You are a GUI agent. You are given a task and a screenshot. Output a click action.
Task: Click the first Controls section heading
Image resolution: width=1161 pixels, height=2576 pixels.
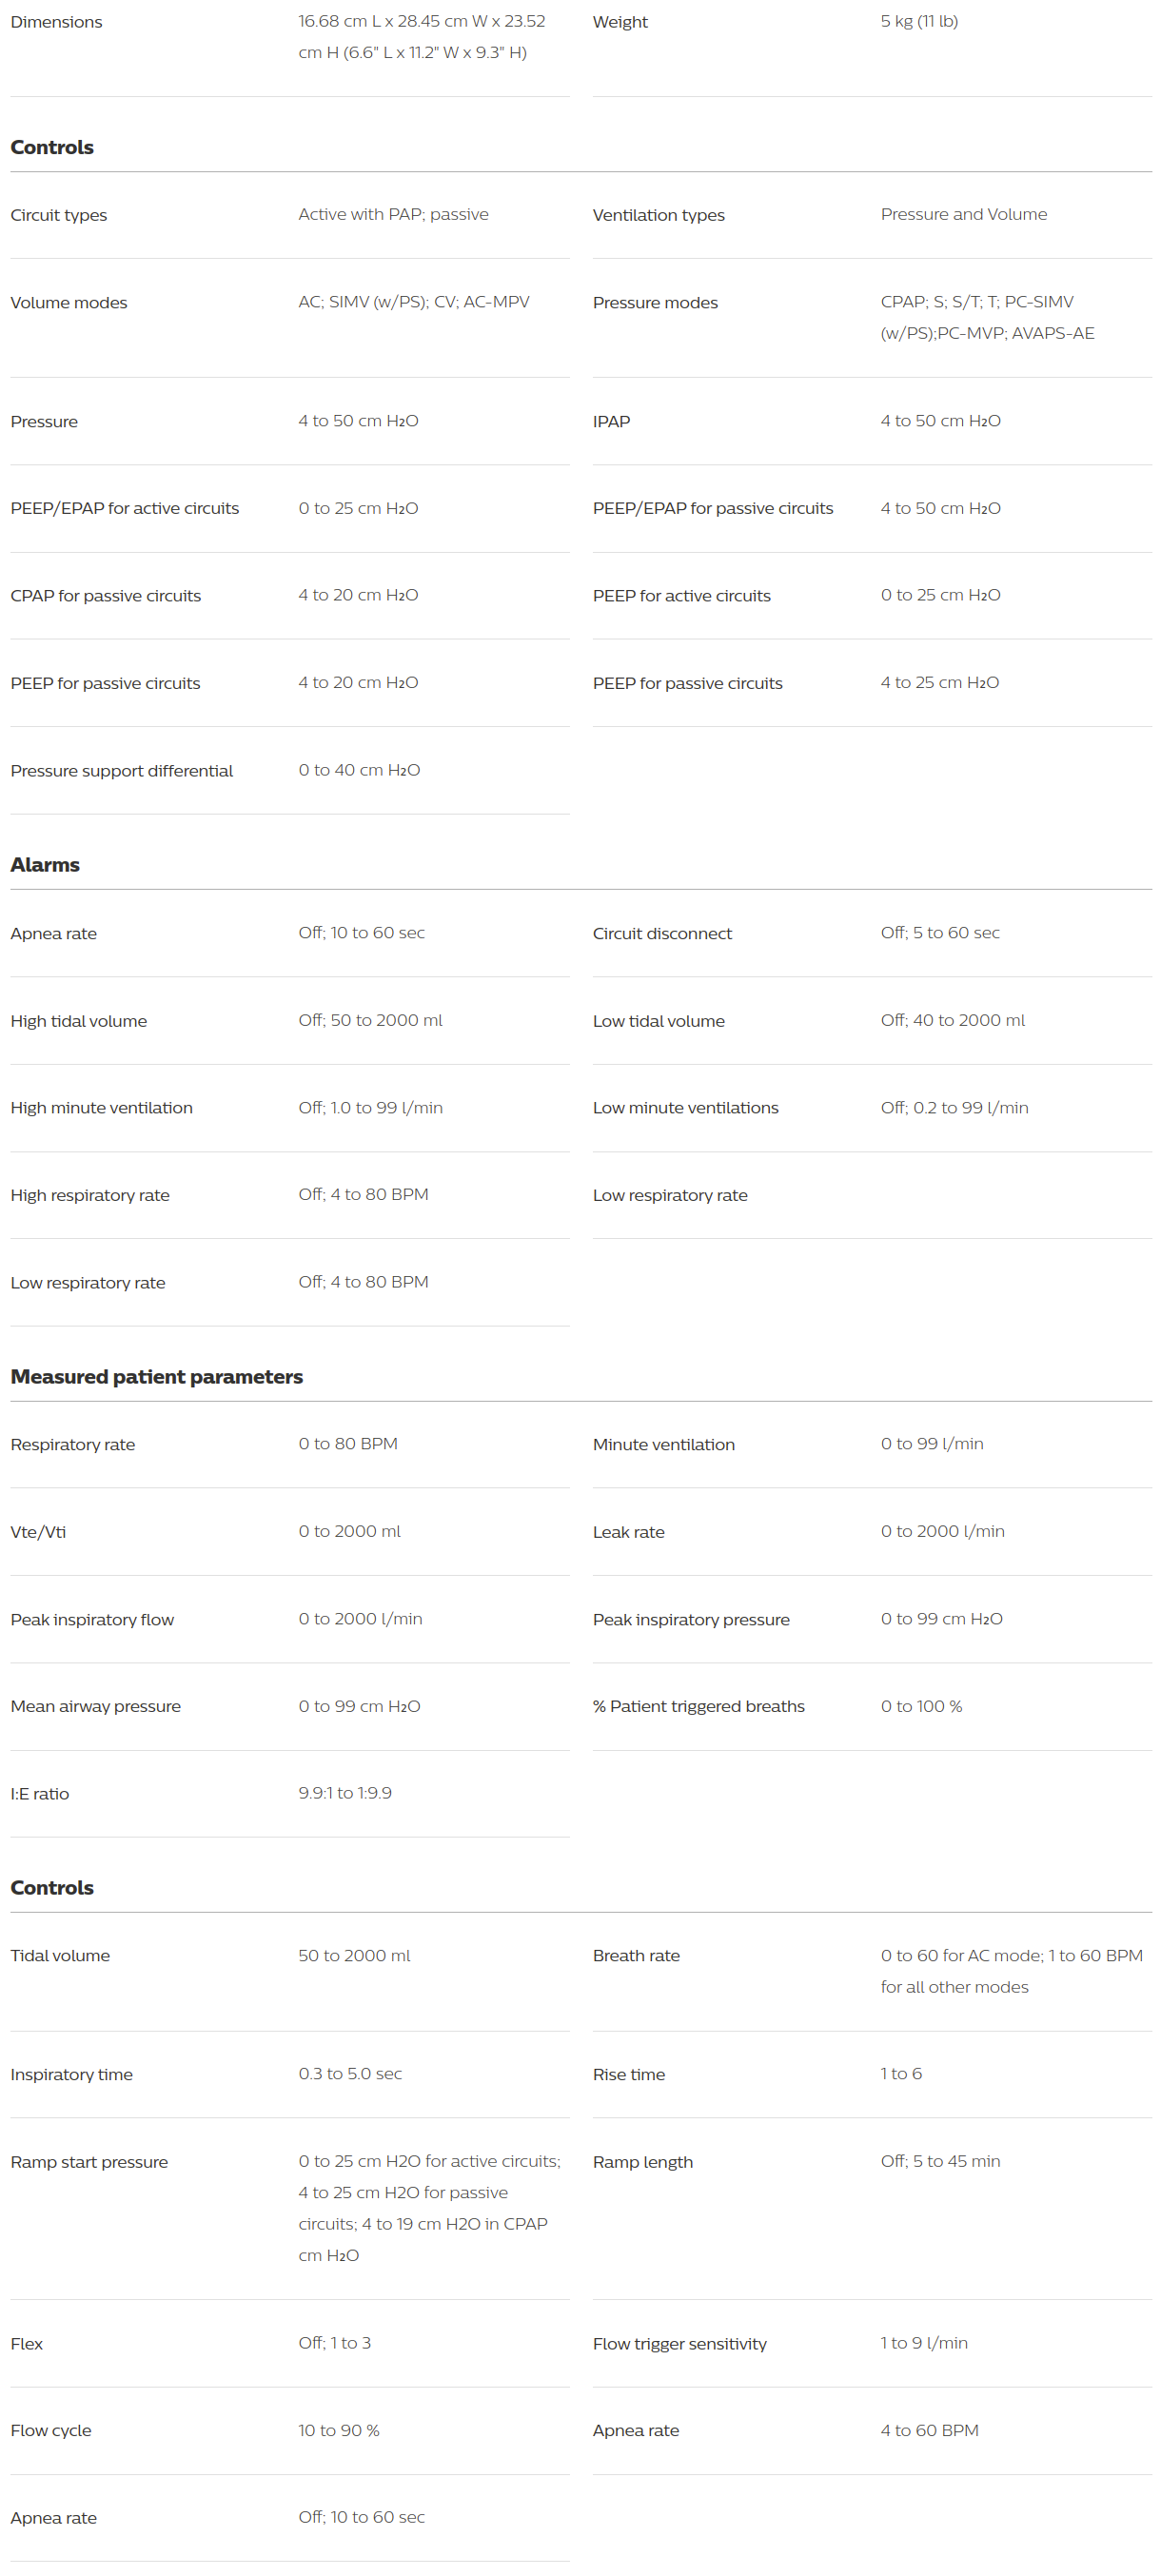click(x=52, y=147)
